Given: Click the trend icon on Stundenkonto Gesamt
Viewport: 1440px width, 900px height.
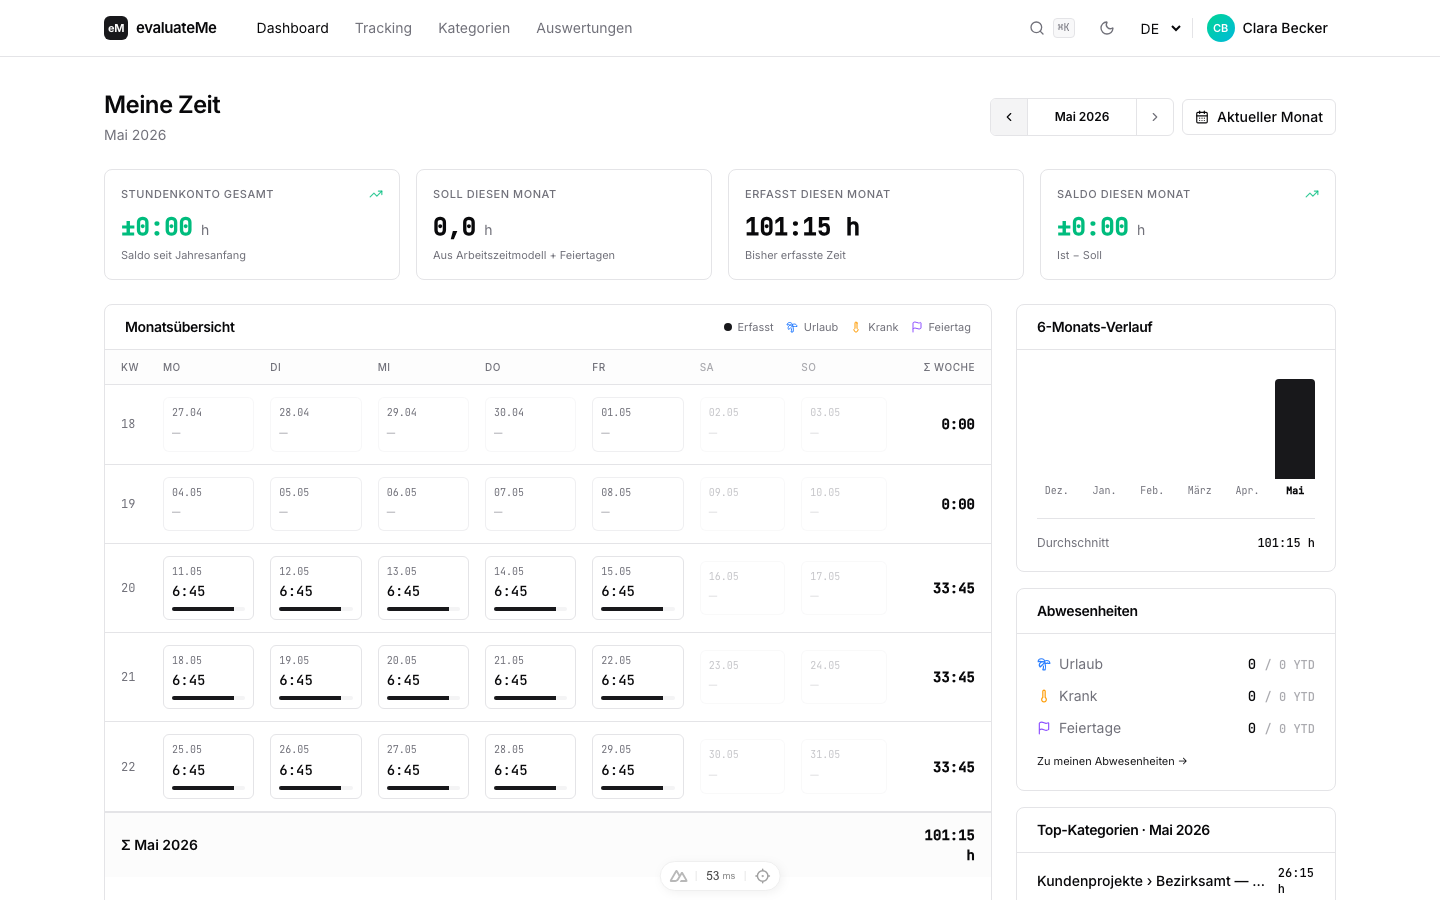Looking at the screenshot, I should coord(376,194).
